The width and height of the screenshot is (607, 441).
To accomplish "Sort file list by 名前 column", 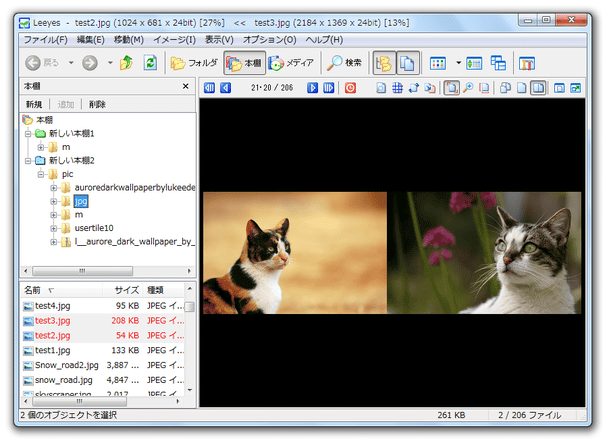I will coord(62,290).
